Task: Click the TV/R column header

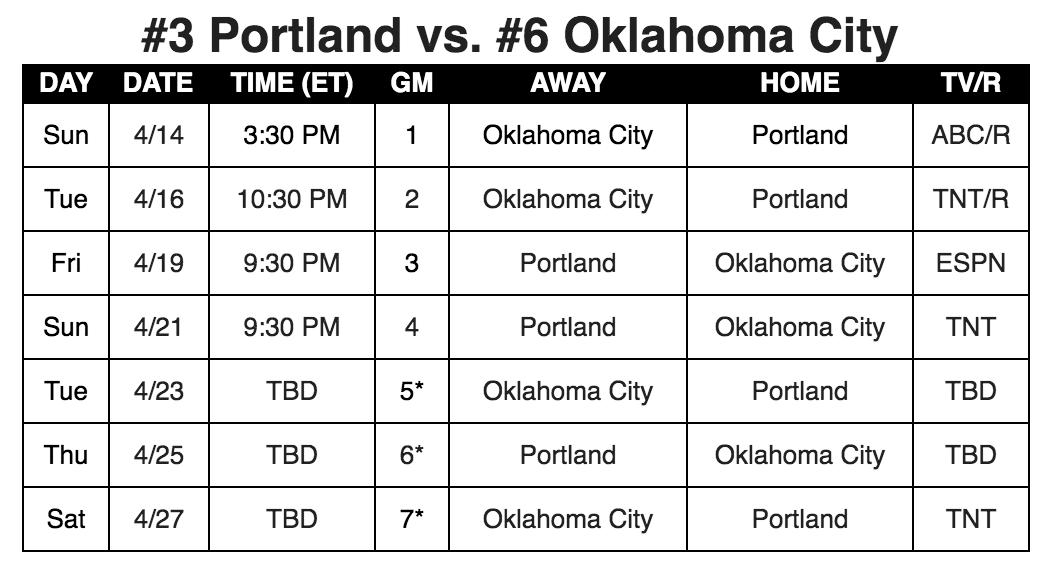Action: coord(970,83)
